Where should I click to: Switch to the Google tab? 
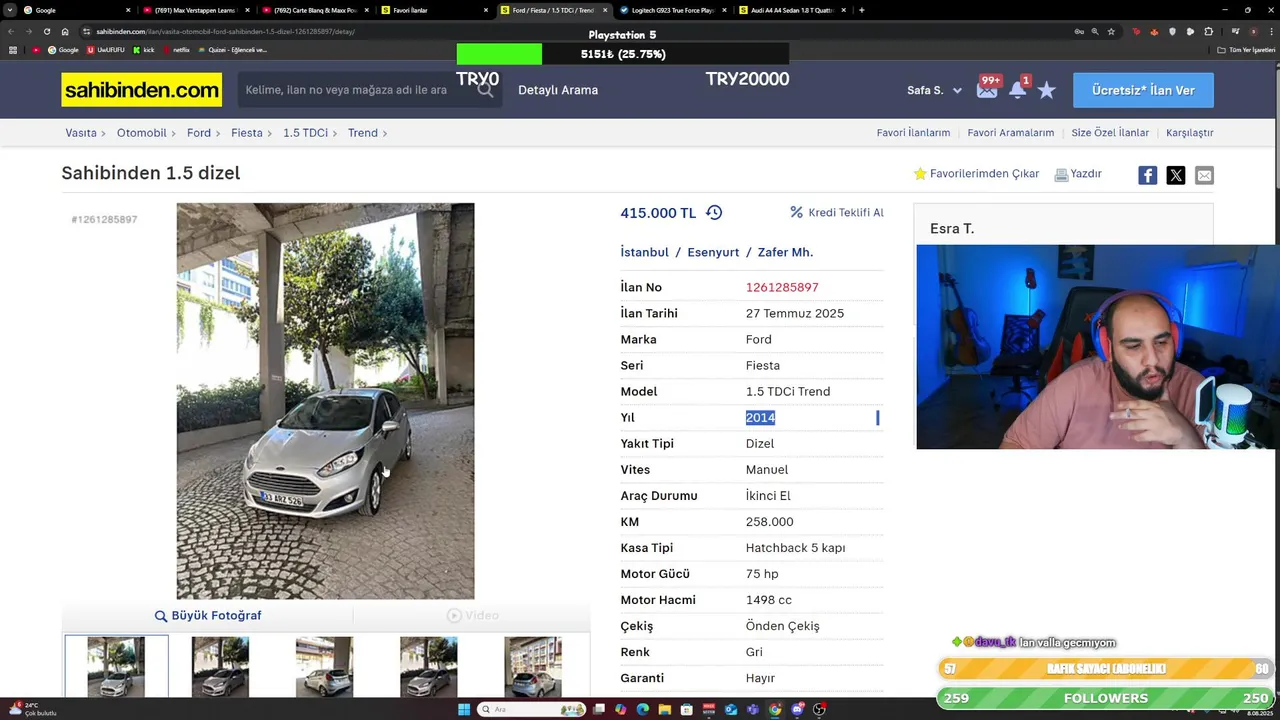pos(77,10)
